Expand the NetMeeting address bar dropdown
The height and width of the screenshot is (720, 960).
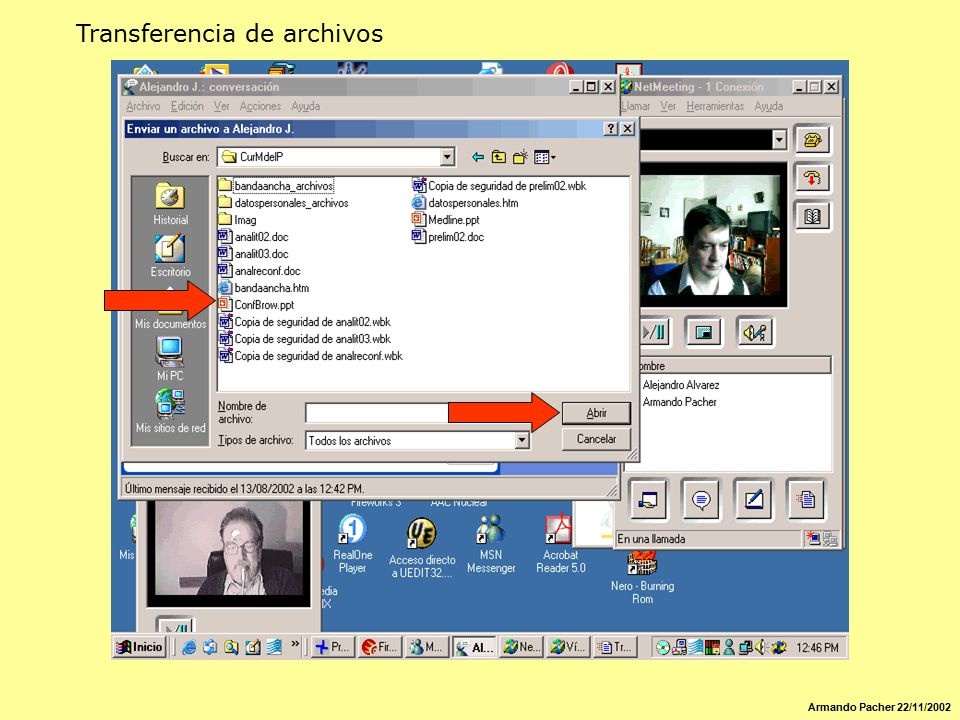(x=779, y=140)
